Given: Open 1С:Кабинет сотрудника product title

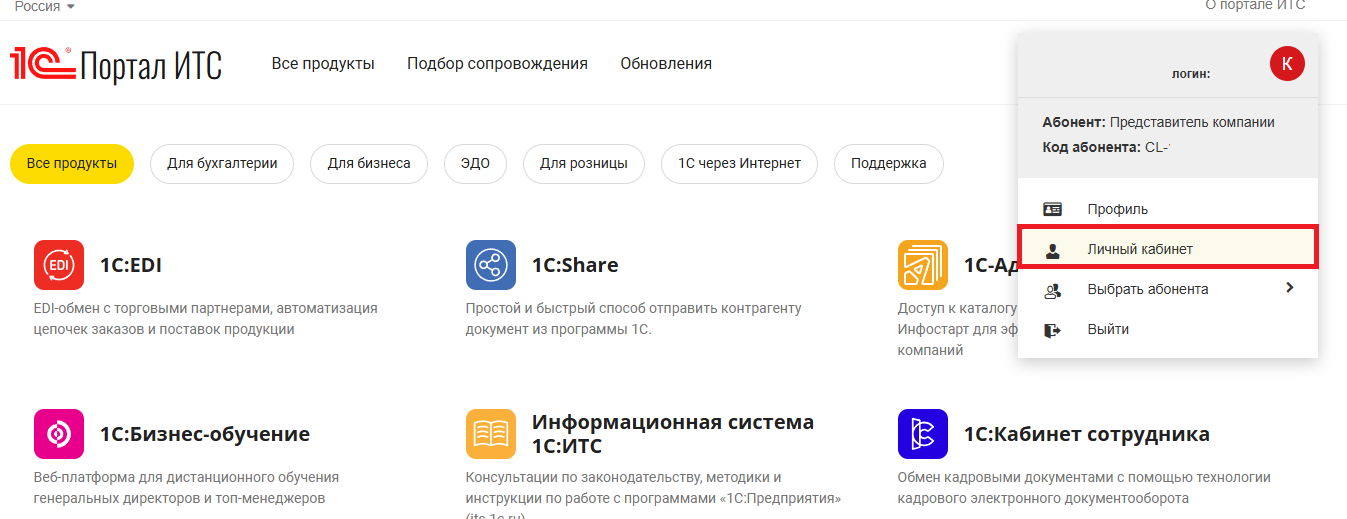Looking at the screenshot, I should [x=1087, y=434].
